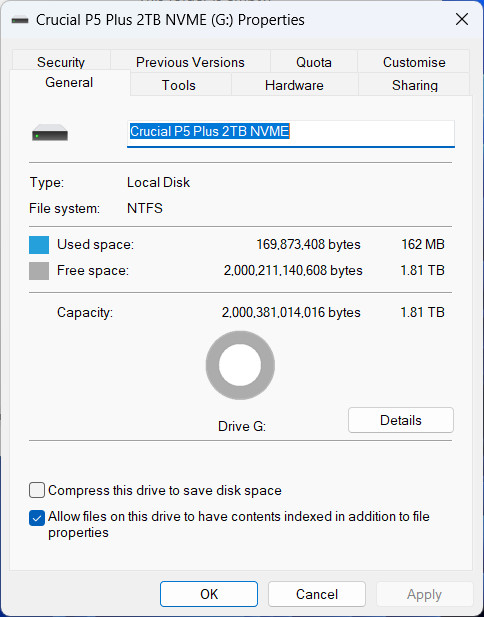
Task: Open the Previous Versions tab
Action: tap(190, 62)
